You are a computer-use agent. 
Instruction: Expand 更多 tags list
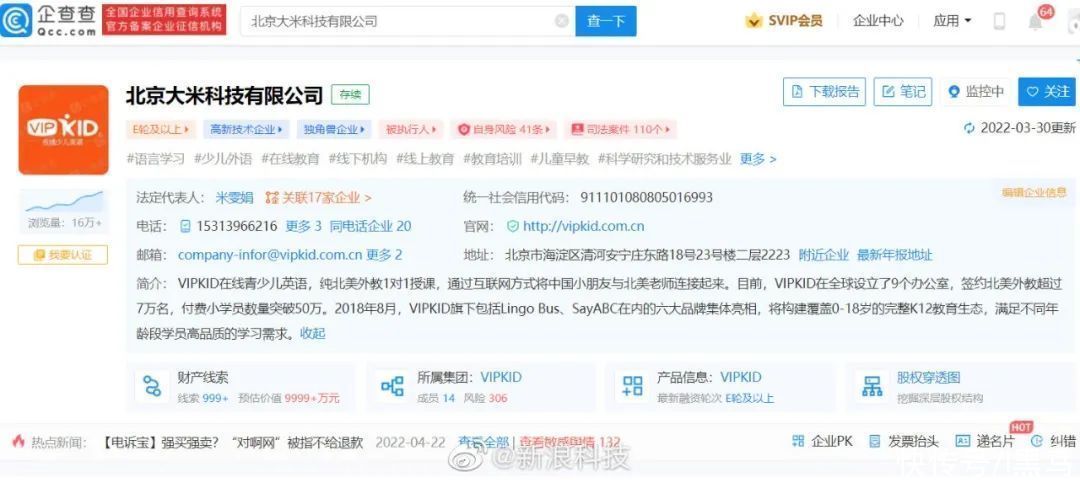click(x=757, y=159)
